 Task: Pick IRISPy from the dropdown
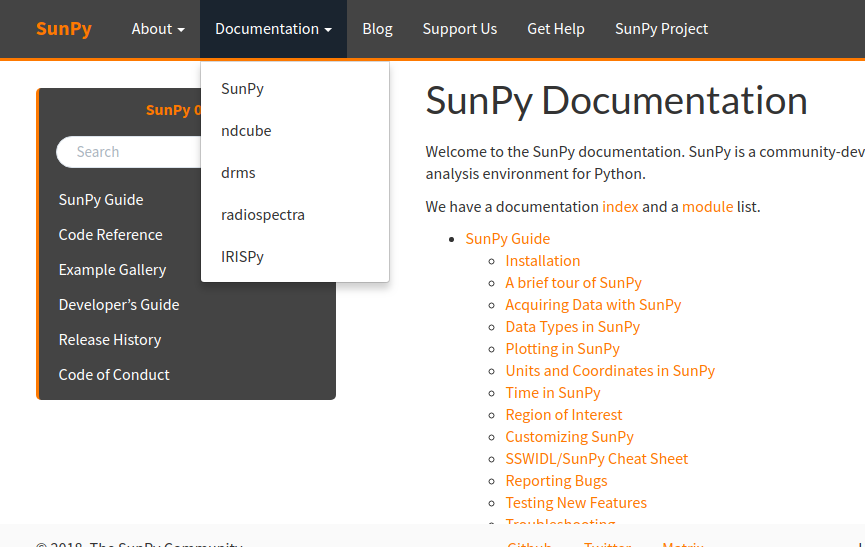(243, 257)
